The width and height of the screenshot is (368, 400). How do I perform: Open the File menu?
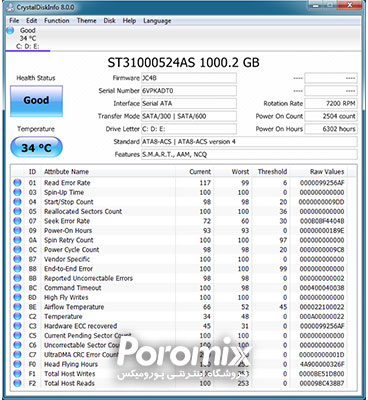14,21
